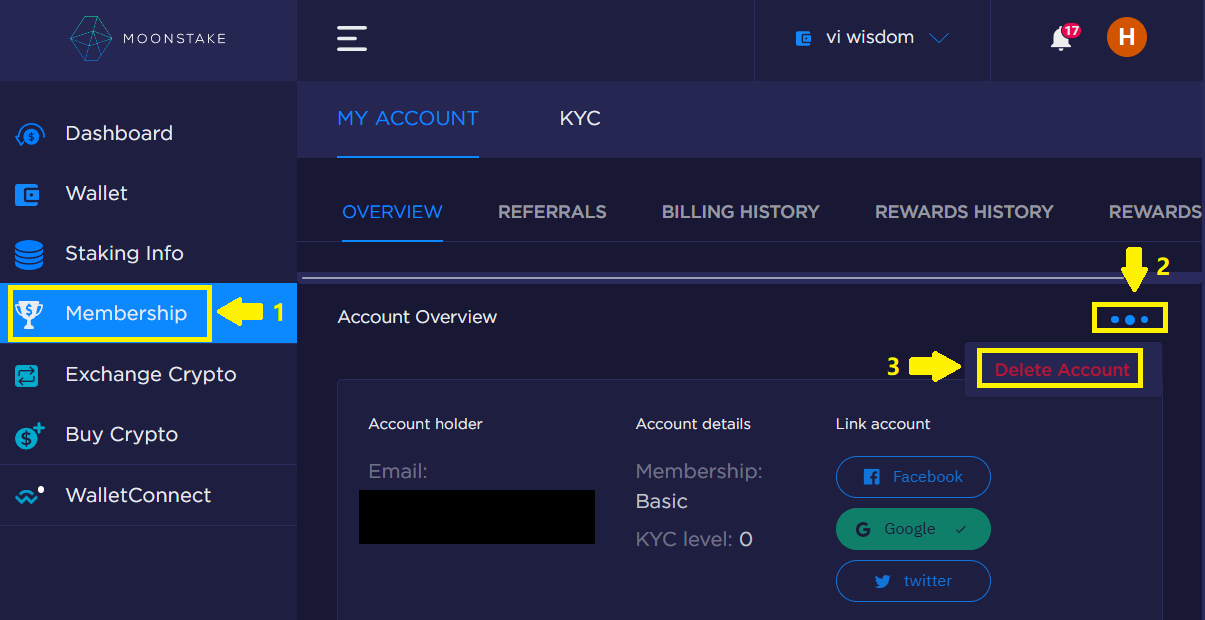Click the Account Overview heading
Image resolution: width=1205 pixels, height=620 pixels.
(x=417, y=317)
